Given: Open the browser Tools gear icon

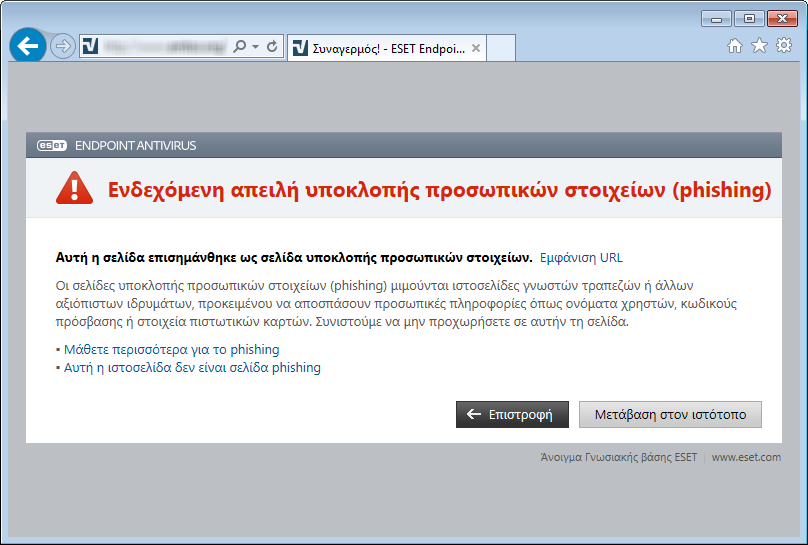Looking at the screenshot, I should pyautogui.click(x=784, y=45).
